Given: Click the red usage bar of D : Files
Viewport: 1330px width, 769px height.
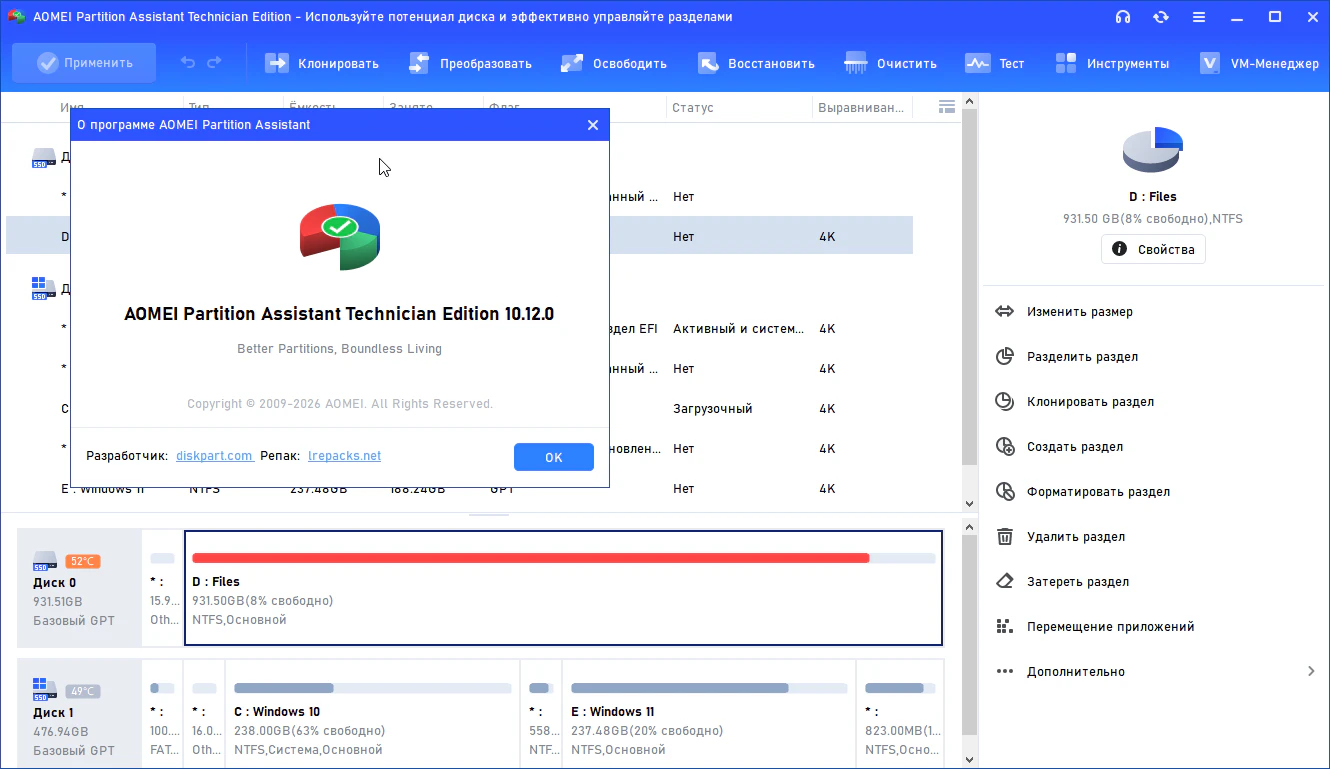Looking at the screenshot, I should pos(530,558).
